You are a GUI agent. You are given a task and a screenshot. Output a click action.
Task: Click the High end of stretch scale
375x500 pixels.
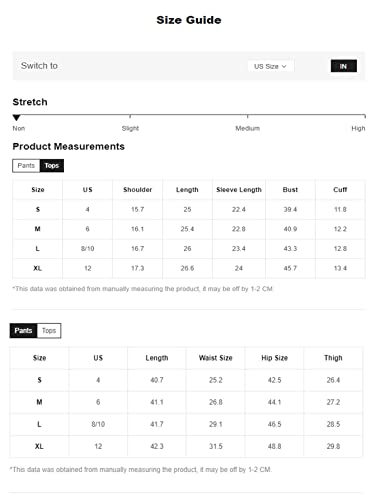tap(365, 116)
